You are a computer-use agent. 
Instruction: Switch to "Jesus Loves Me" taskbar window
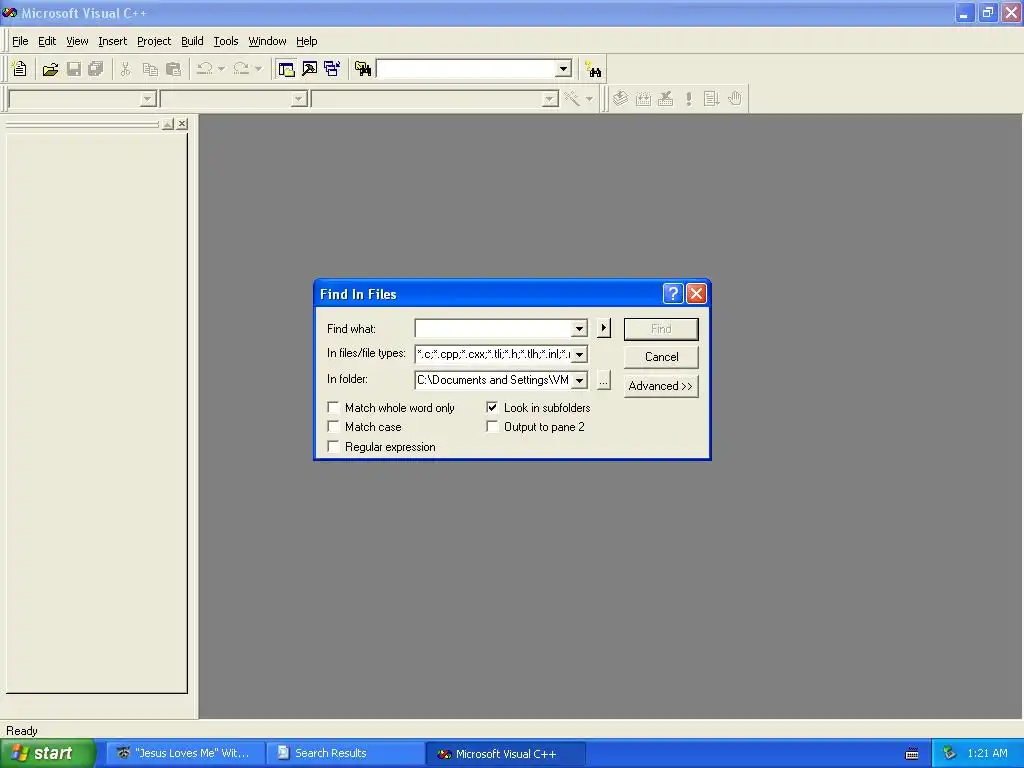click(185, 753)
